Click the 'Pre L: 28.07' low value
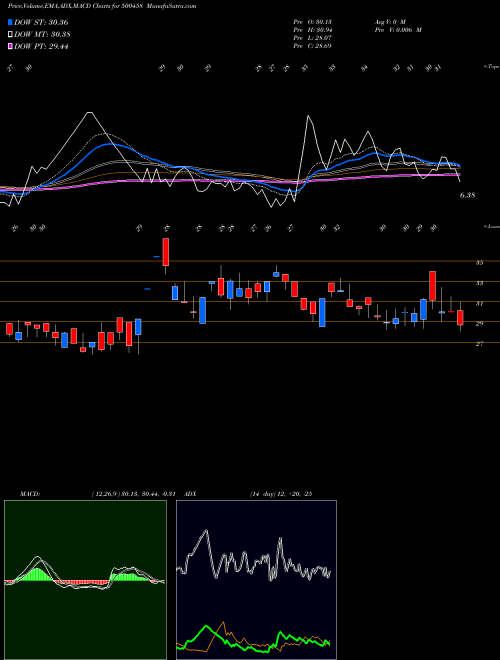 coord(312,38)
